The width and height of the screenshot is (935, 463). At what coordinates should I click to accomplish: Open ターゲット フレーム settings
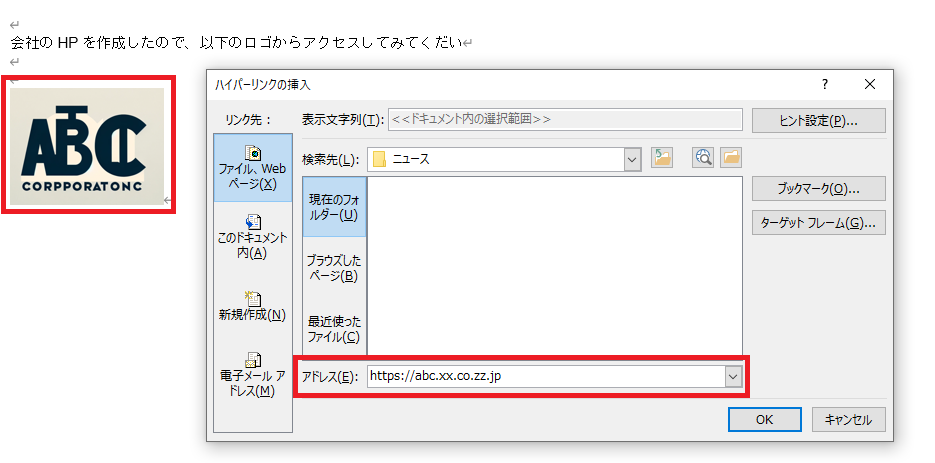(818, 223)
